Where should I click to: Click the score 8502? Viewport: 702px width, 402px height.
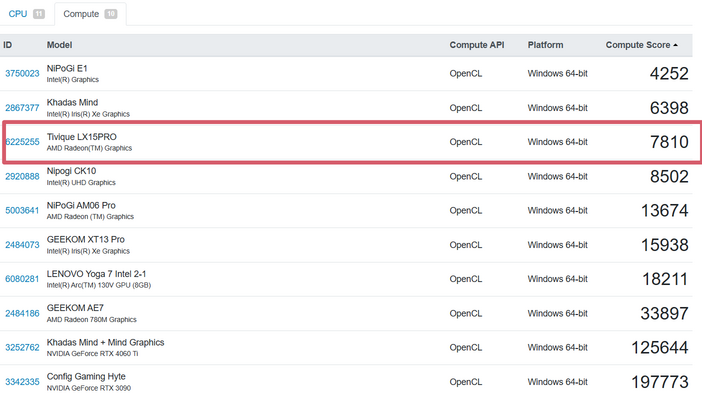coord(669,176)
